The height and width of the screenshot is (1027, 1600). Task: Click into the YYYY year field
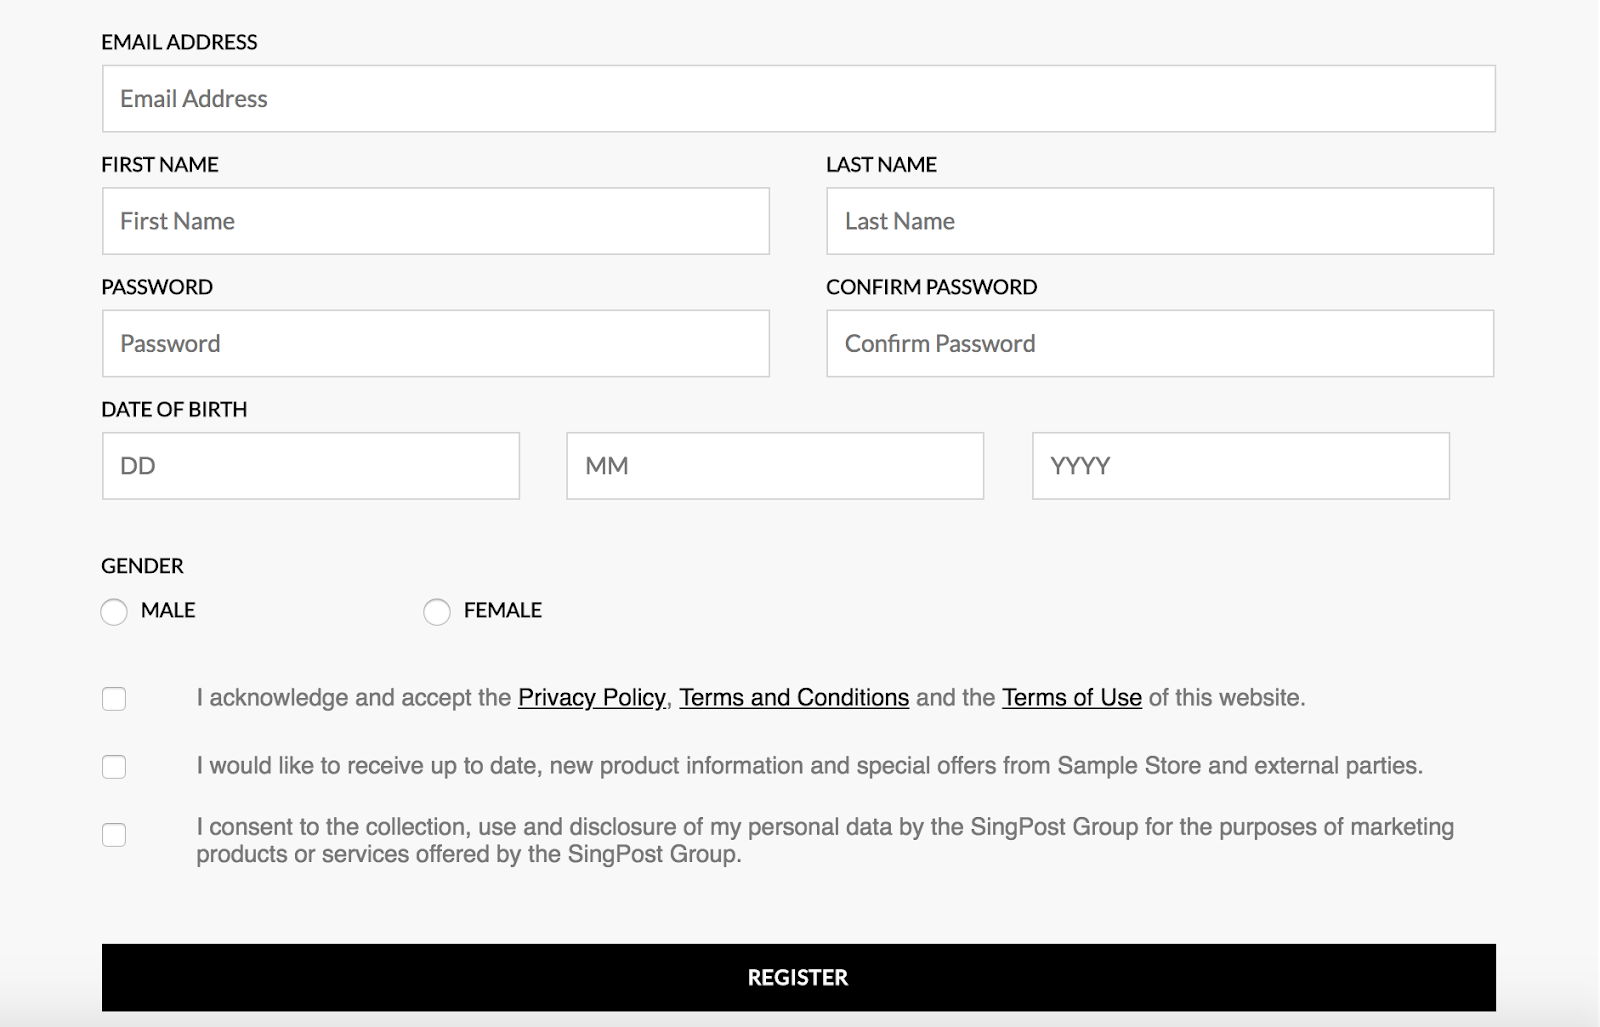click(x=1240, y=465)
